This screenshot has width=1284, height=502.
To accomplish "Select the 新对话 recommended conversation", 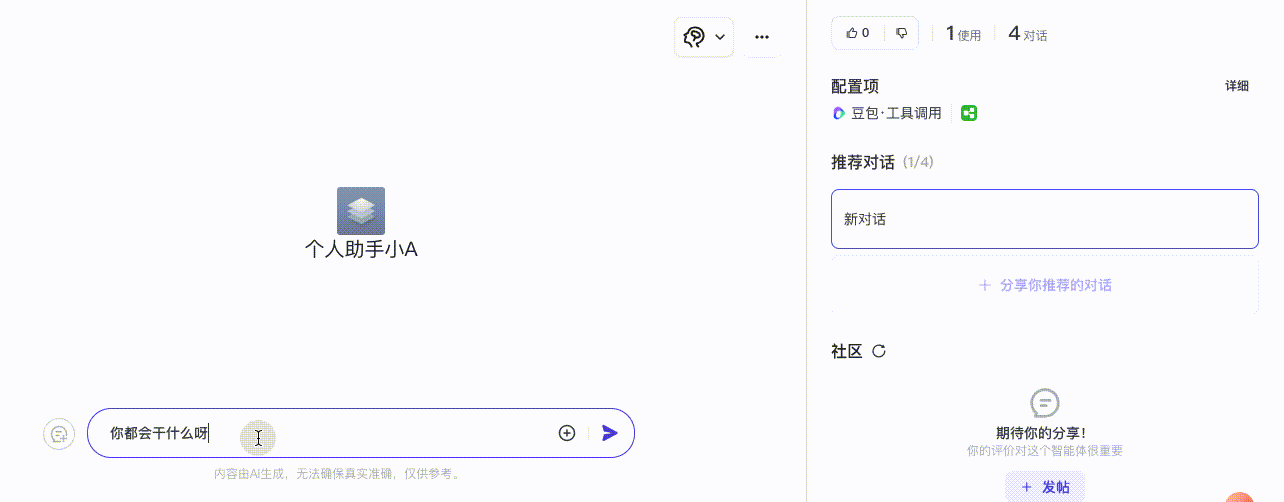I will click(1045, 219).
